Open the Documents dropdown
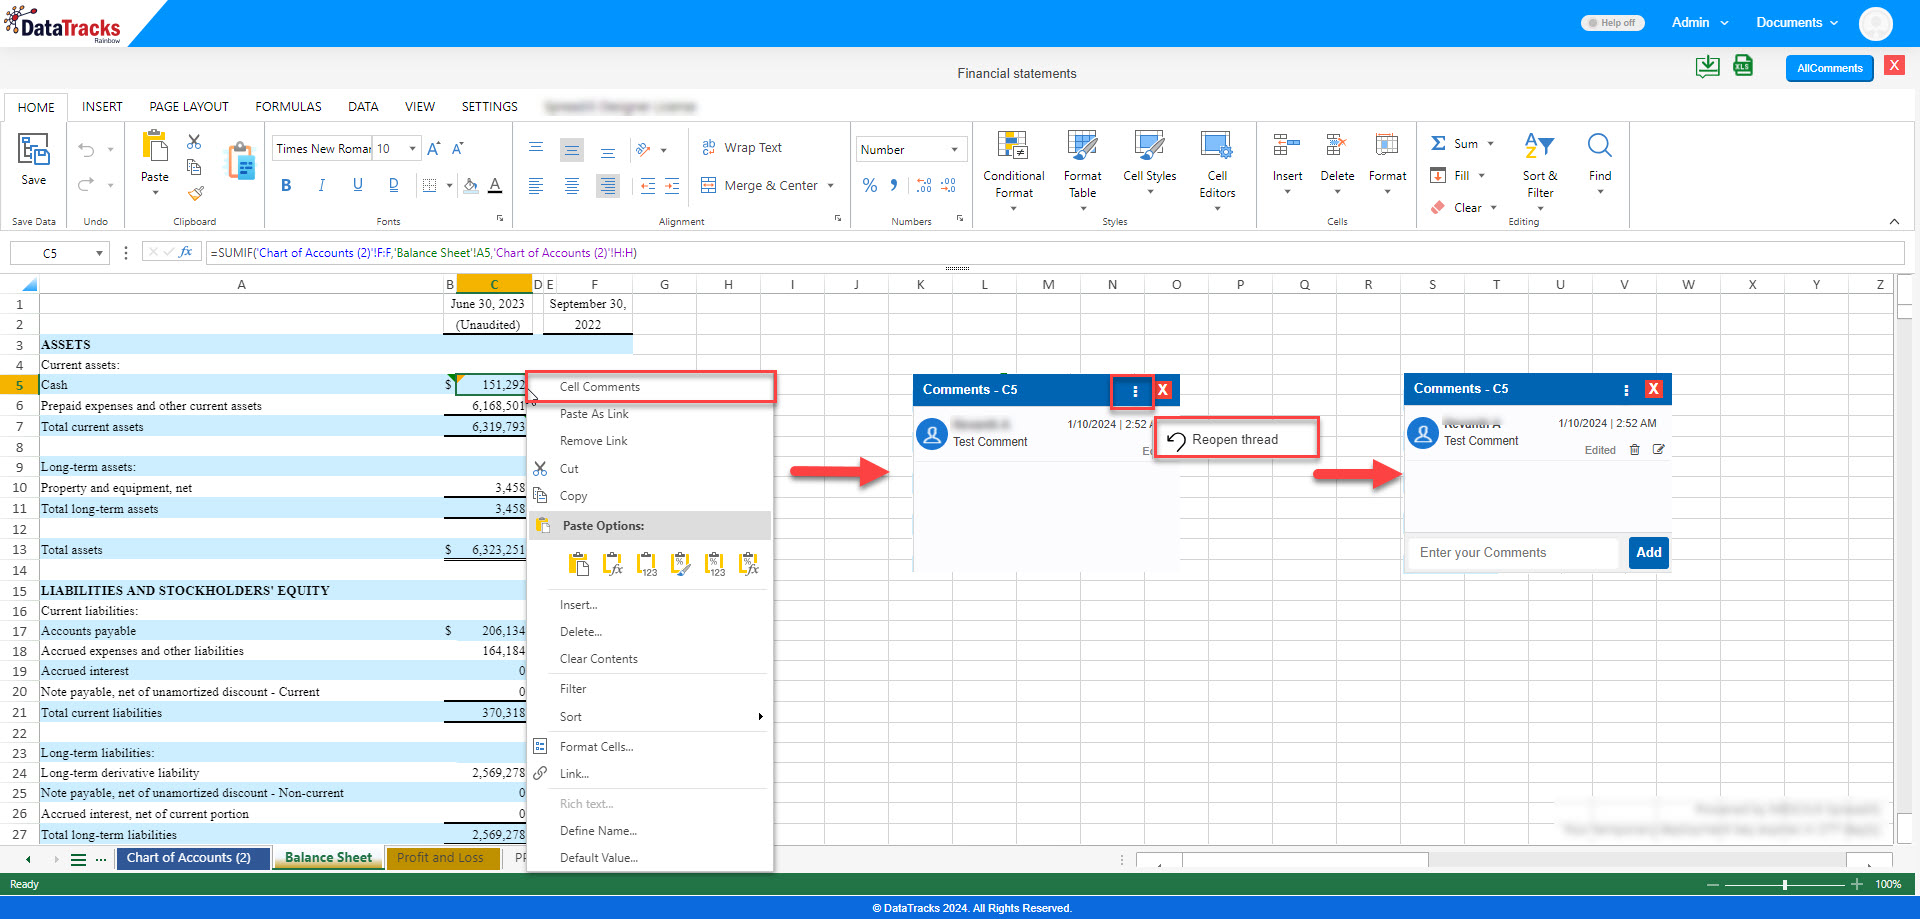This screenshot has height=919, width=1920. pyautogui.click(x=1797, y=22)
